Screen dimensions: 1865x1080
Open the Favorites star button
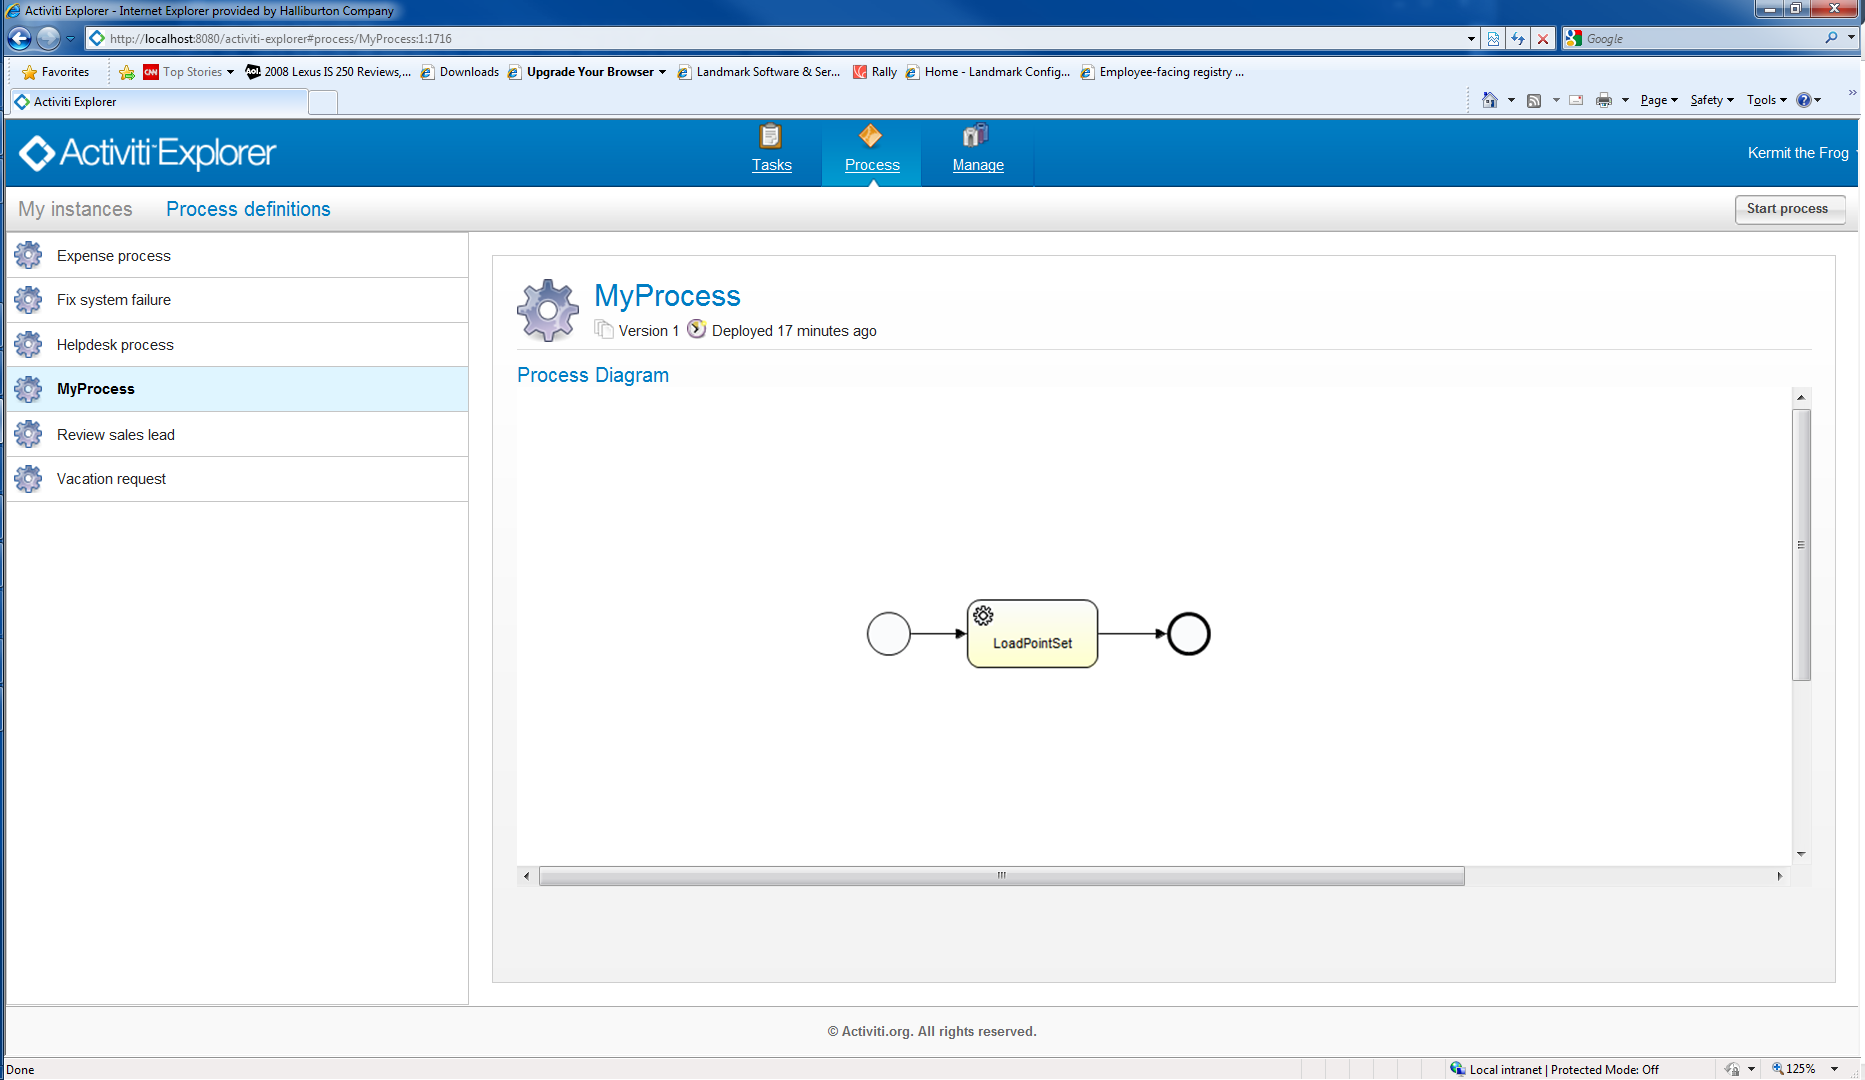coord(56,72)
